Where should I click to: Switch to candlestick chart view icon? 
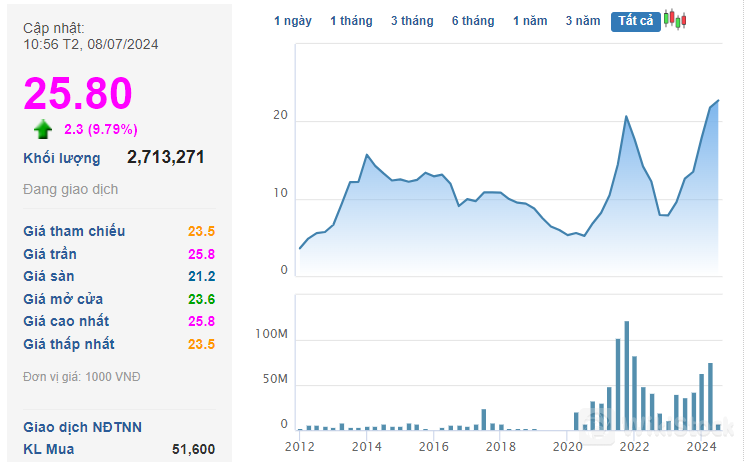675,20
